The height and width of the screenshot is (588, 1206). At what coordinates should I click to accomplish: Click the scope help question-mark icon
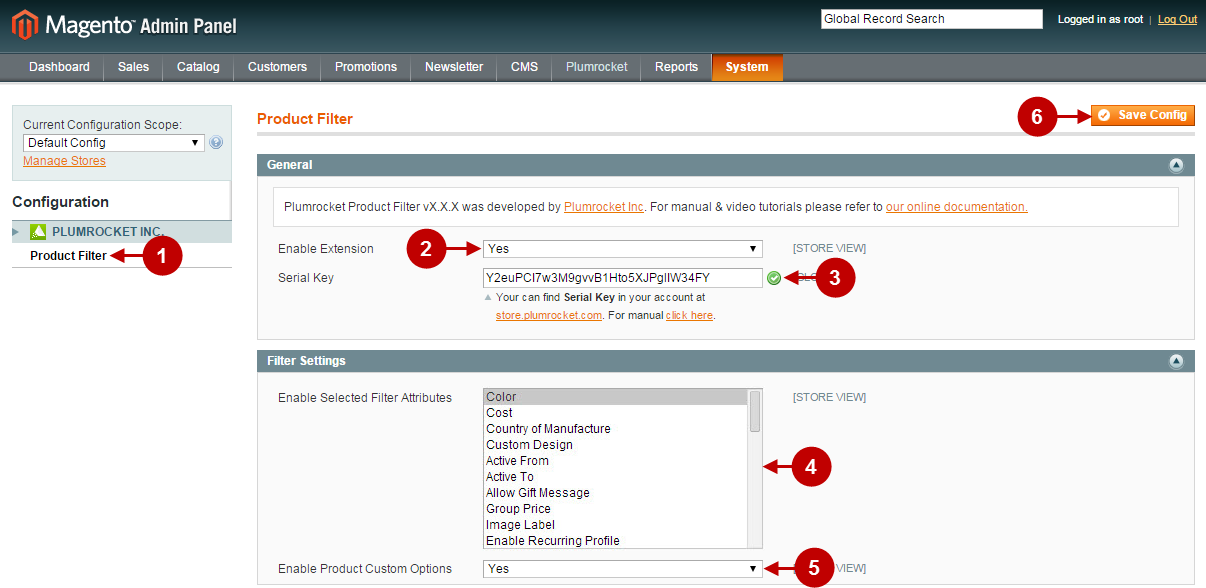coord(216,143)
